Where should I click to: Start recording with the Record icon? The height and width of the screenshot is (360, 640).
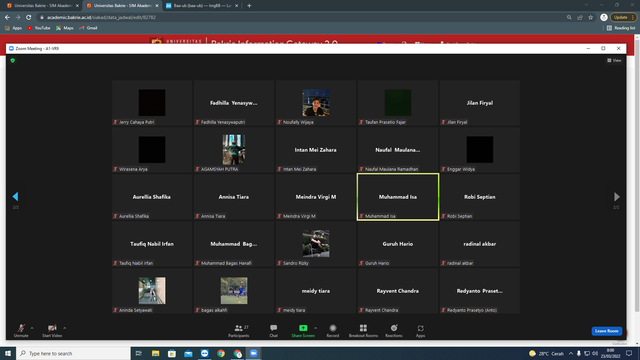coord(333,328)
